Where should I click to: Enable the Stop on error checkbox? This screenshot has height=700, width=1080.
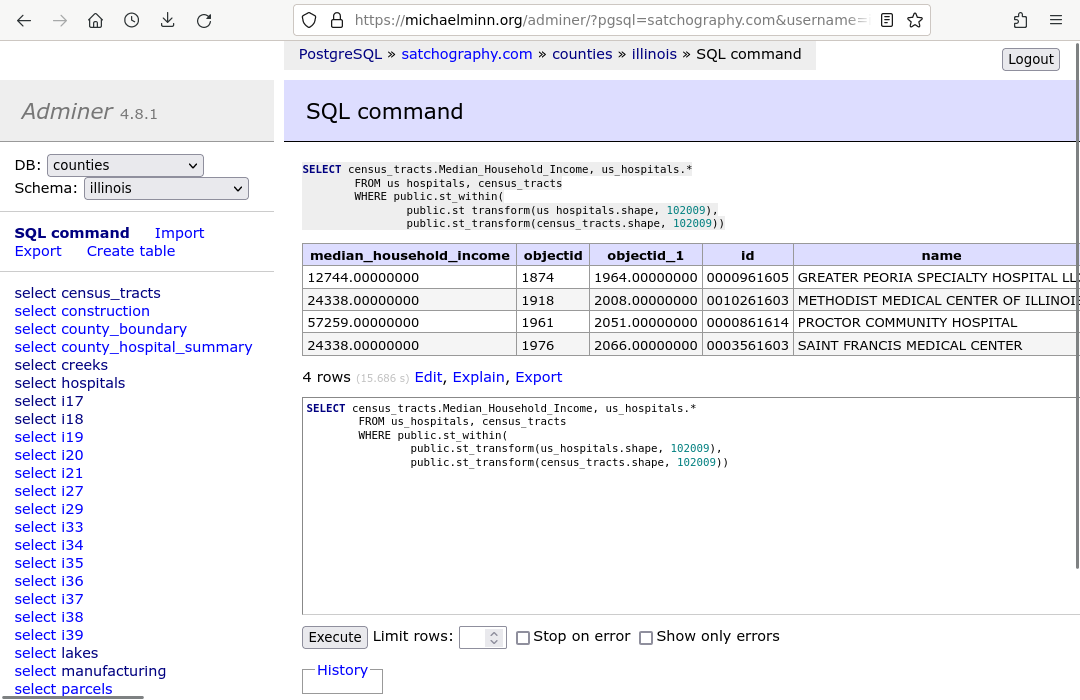click(523, 637)
